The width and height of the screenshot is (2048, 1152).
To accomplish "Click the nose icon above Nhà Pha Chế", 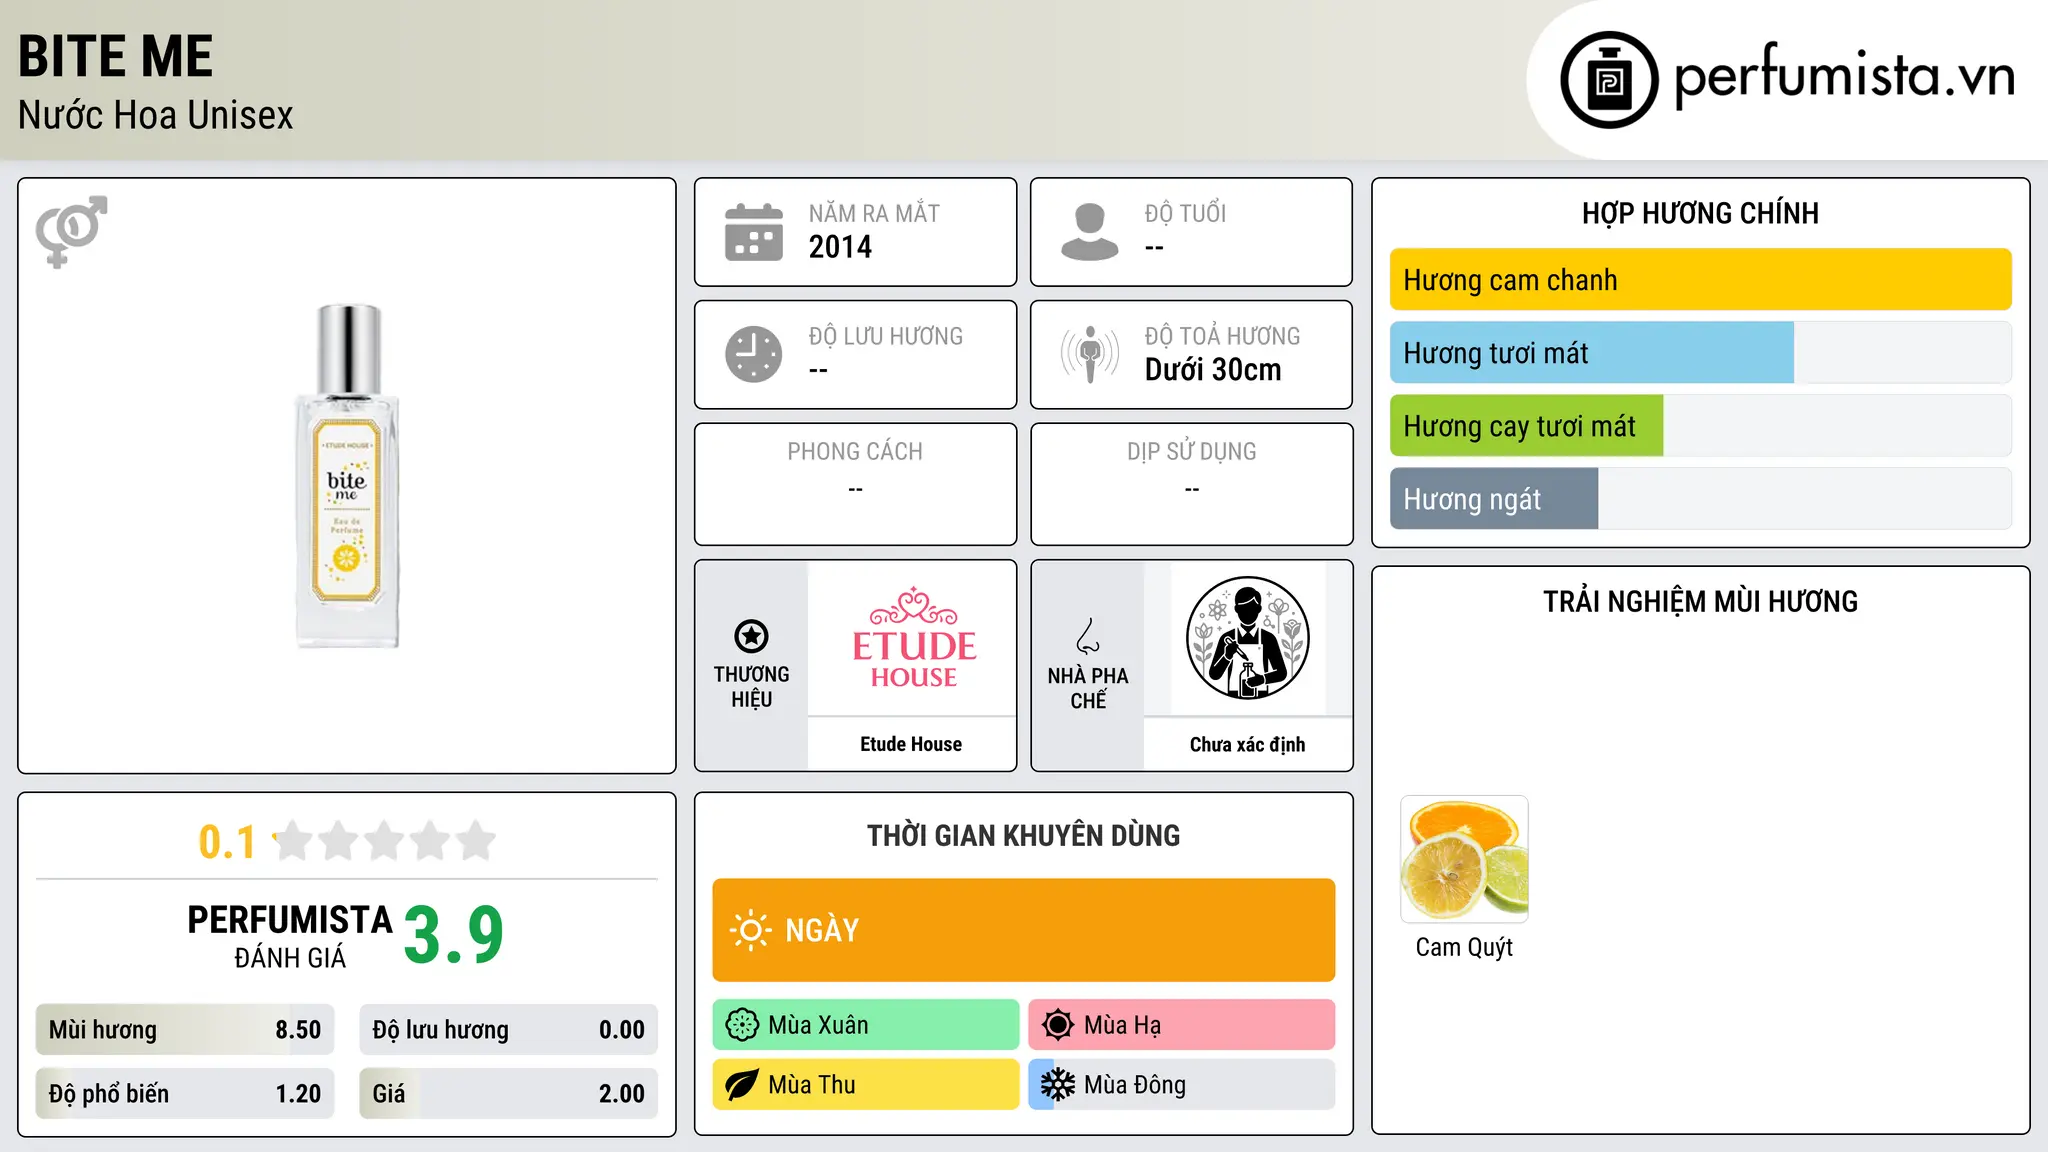I will [x=1088, y=636].
